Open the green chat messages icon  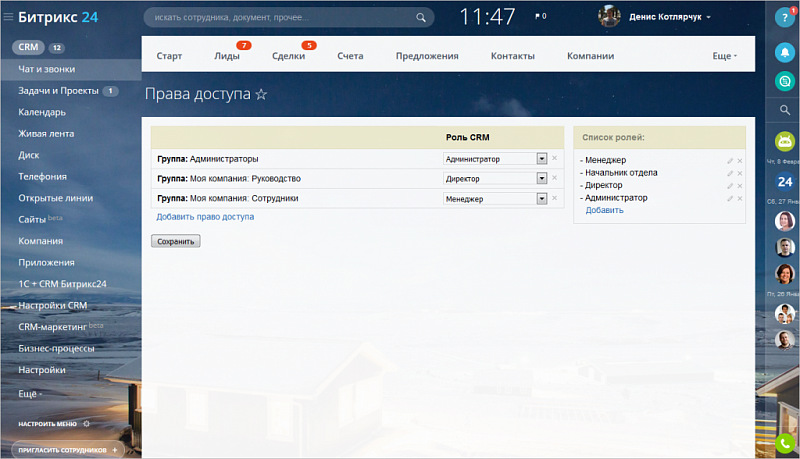click(784, 81)
